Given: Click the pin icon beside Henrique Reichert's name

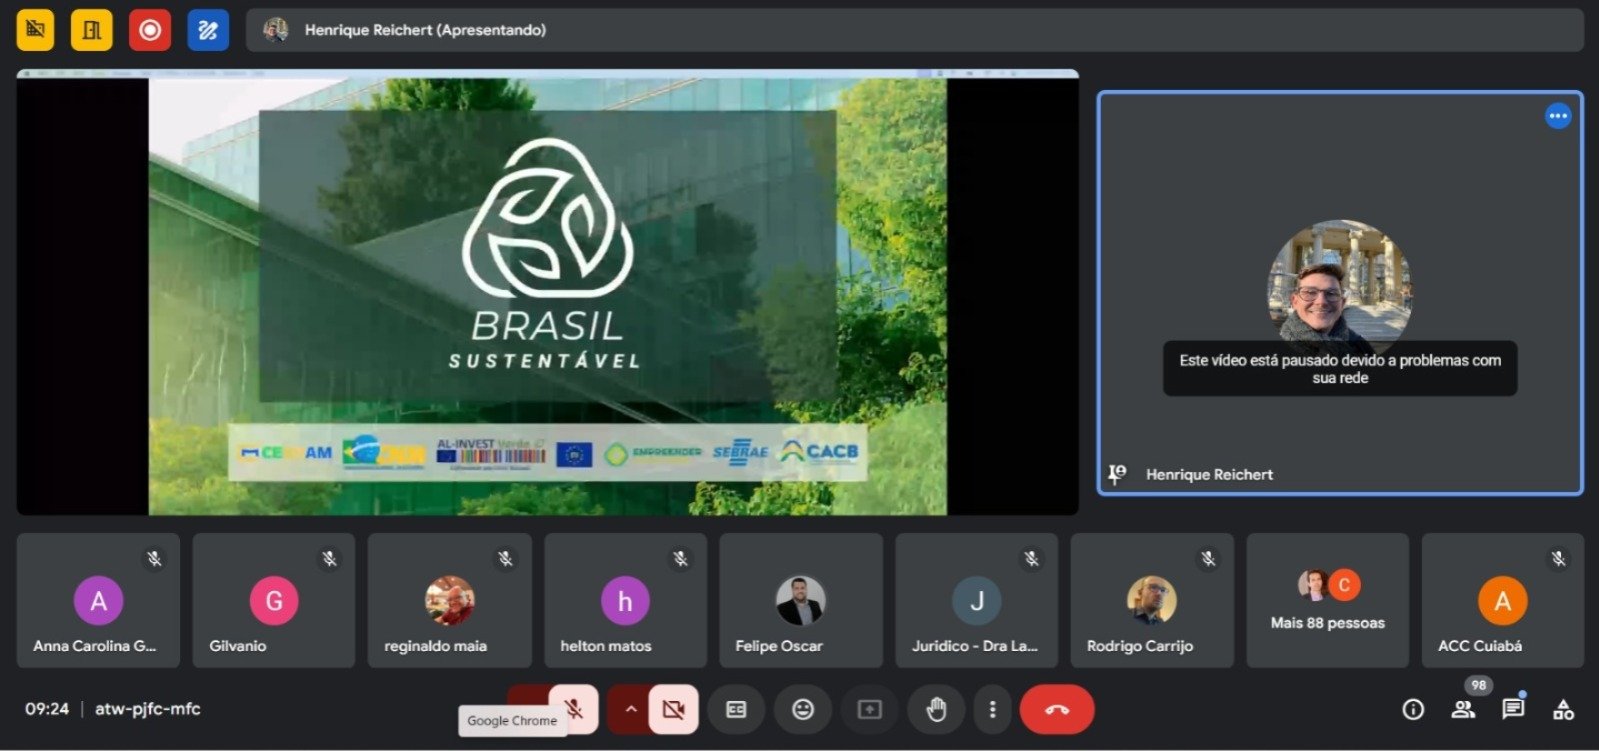Looking at the screenshot, I should pyautogui.click(x=1117, y=474).
